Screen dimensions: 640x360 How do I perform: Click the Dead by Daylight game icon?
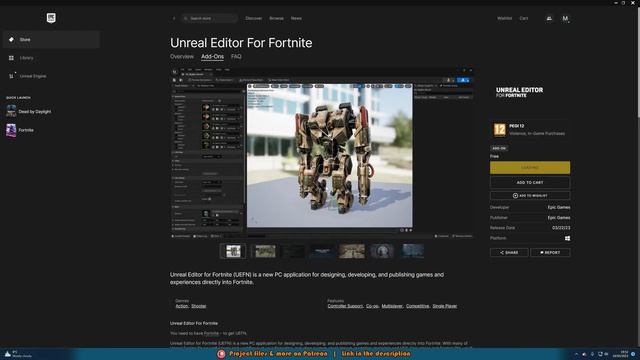(x=11, y=111)
